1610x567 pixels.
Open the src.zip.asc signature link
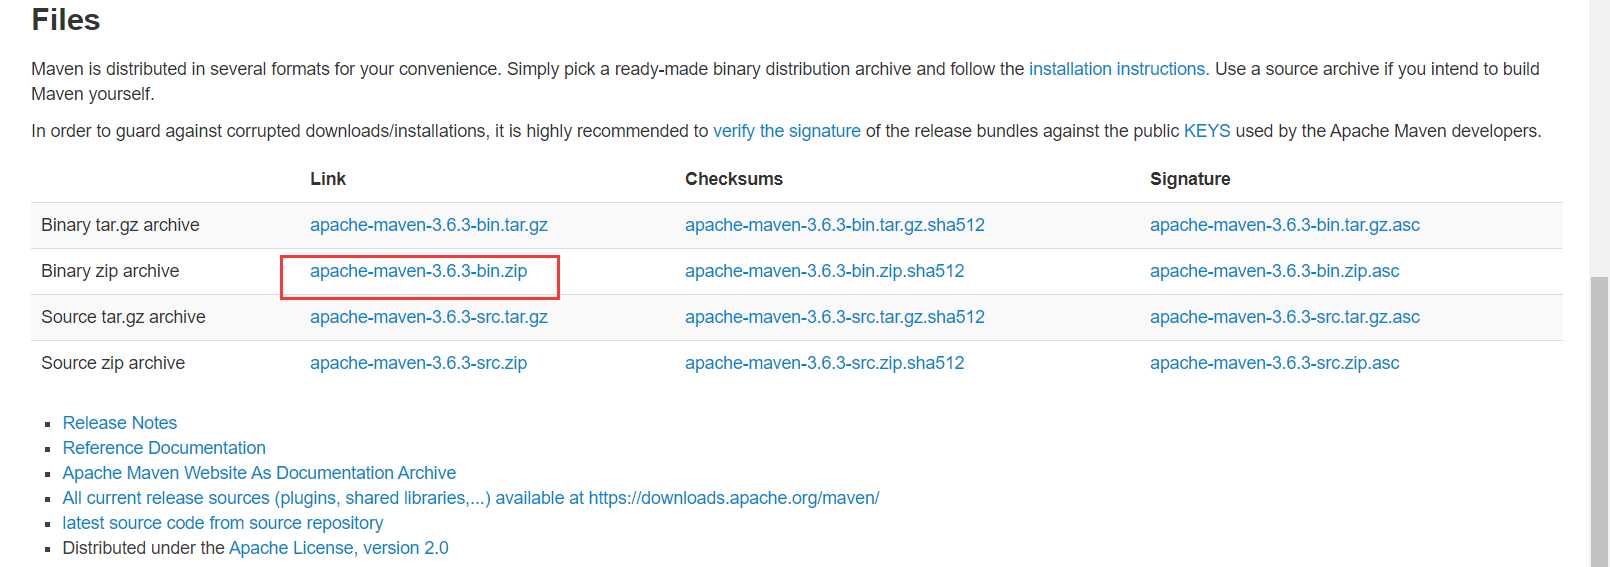pyautogui.click(x=1275, y=363)
